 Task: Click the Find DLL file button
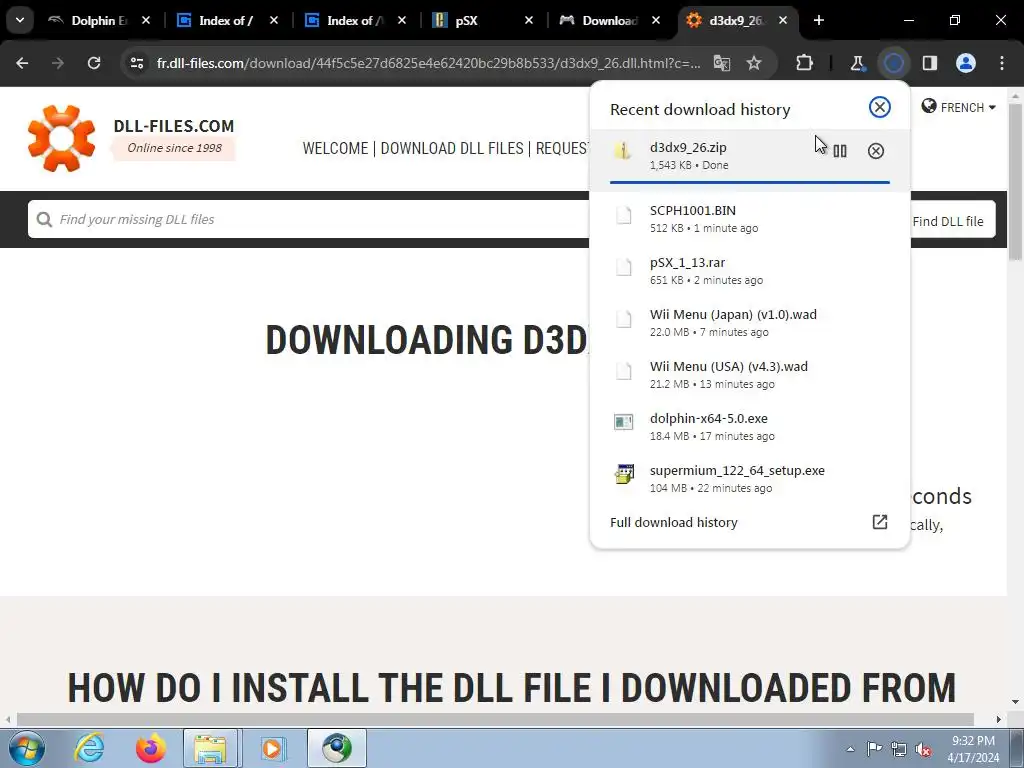[x=948, y=221]
